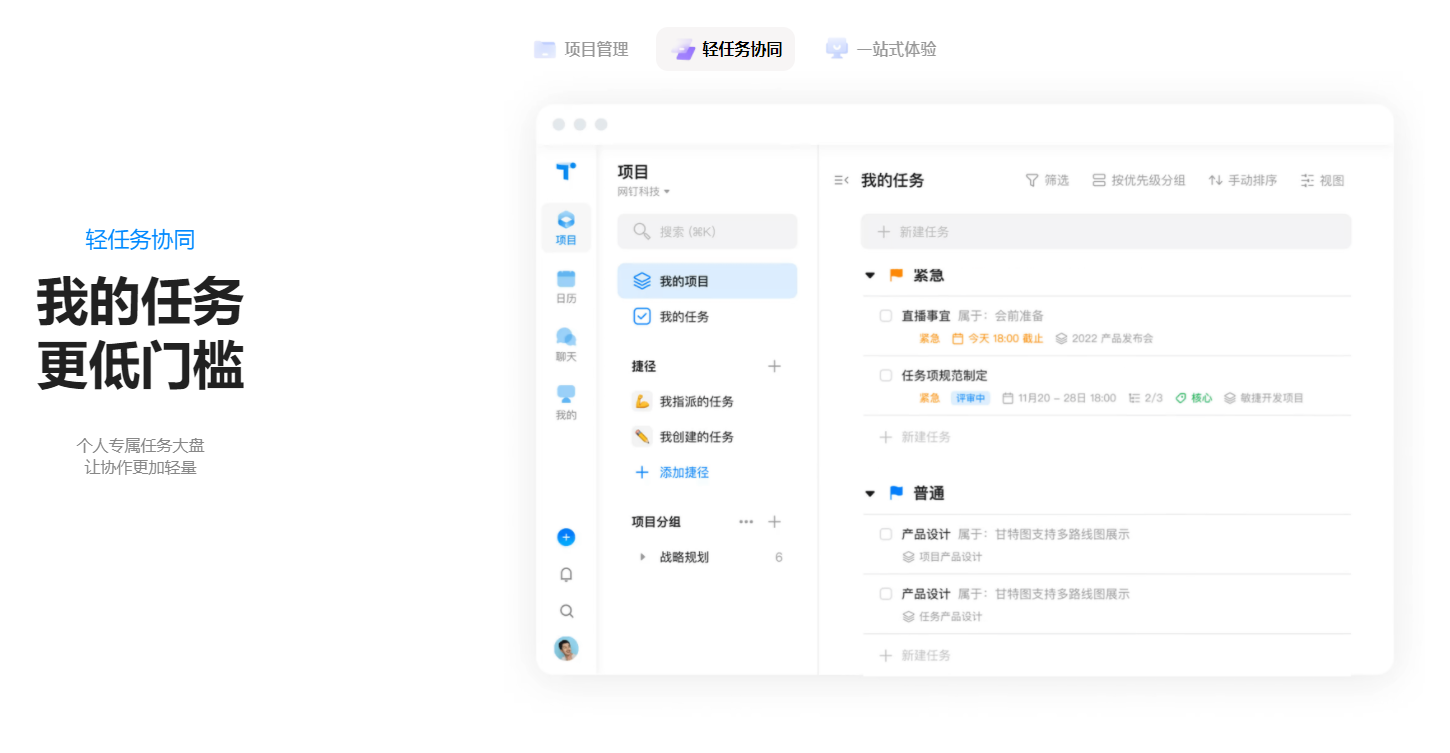The width and height of the screenshot is (1450, 753).
Task: Click the 今天 18:00 截止 due date tag
Action: pos(997,338)
